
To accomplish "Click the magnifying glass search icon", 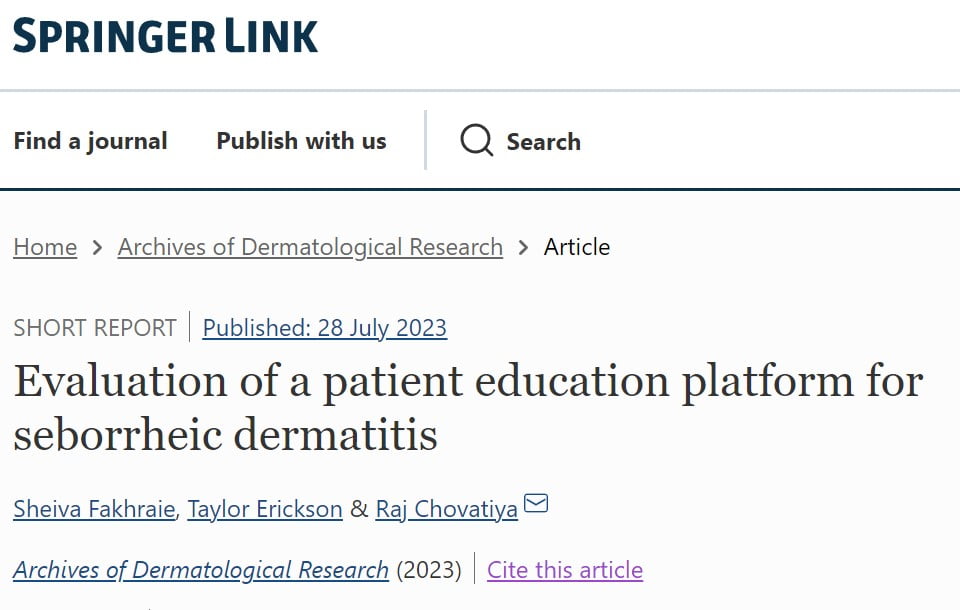I will click(477, 140).
